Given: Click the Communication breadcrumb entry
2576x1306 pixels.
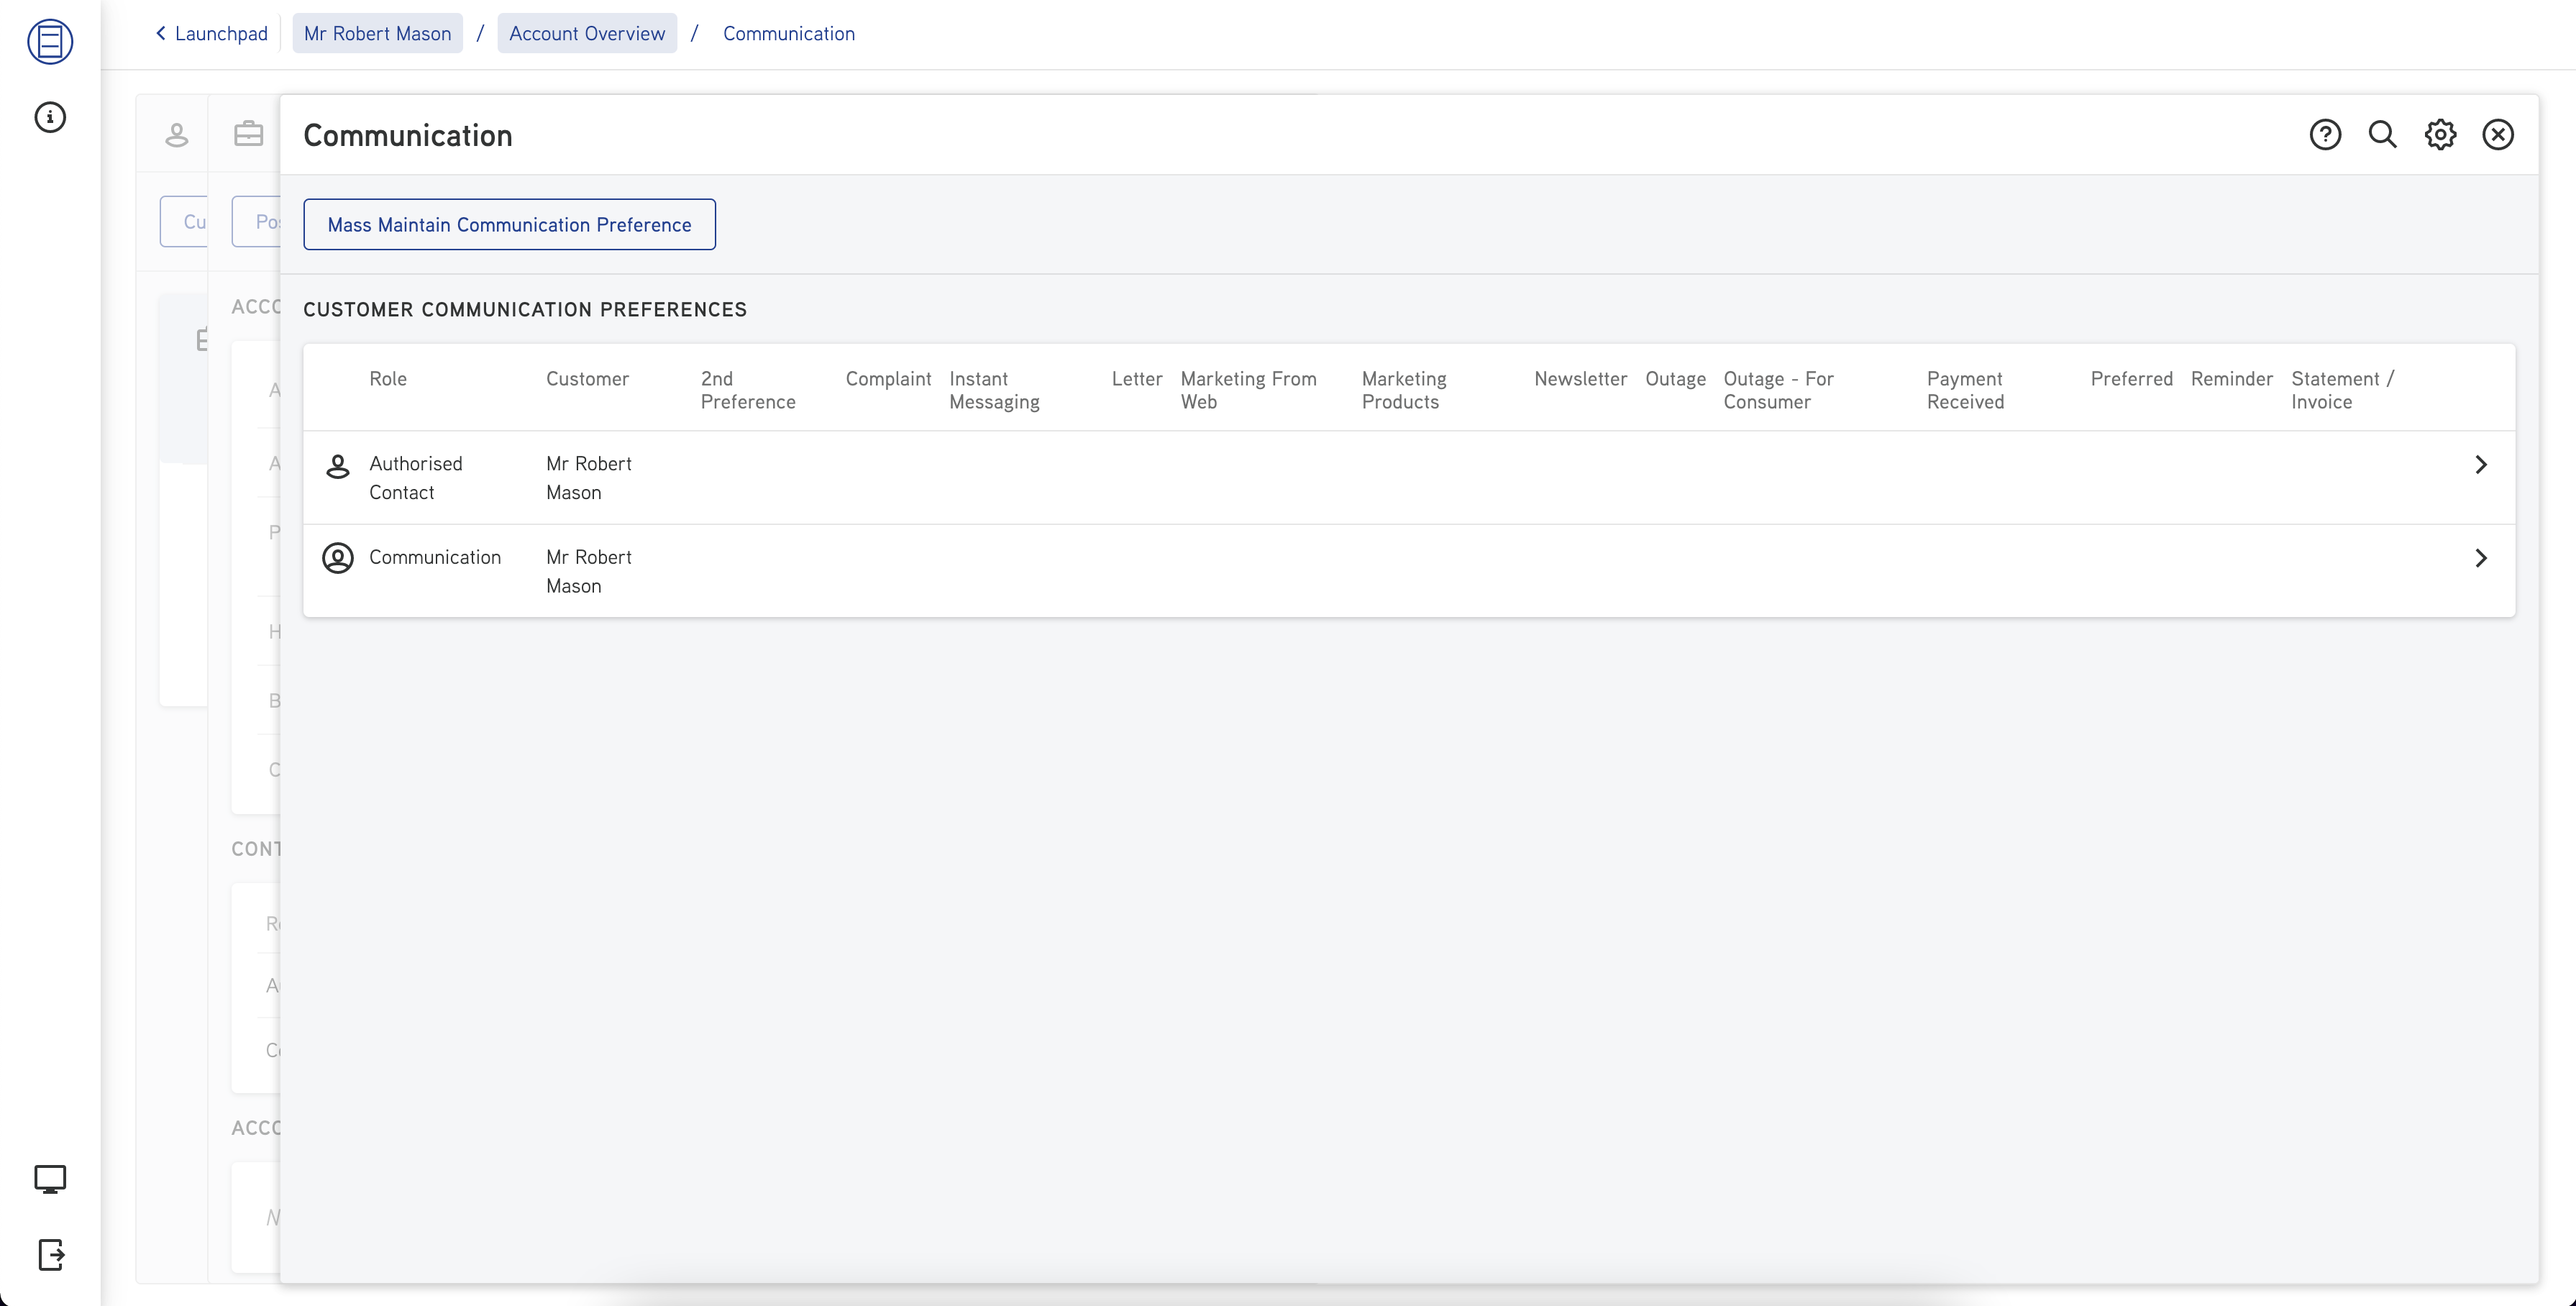Looking at the screenshot, I should [x=788, y=33].
